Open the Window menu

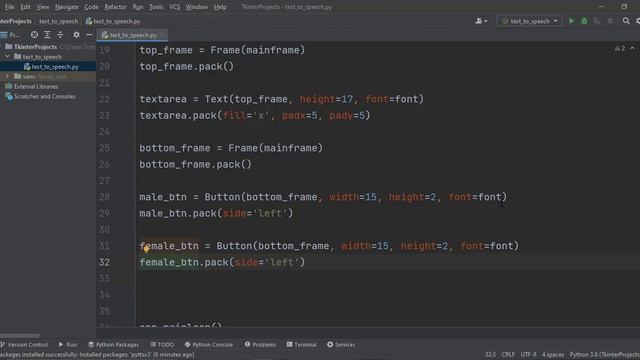pyautogui.click(x=196, y=7)
